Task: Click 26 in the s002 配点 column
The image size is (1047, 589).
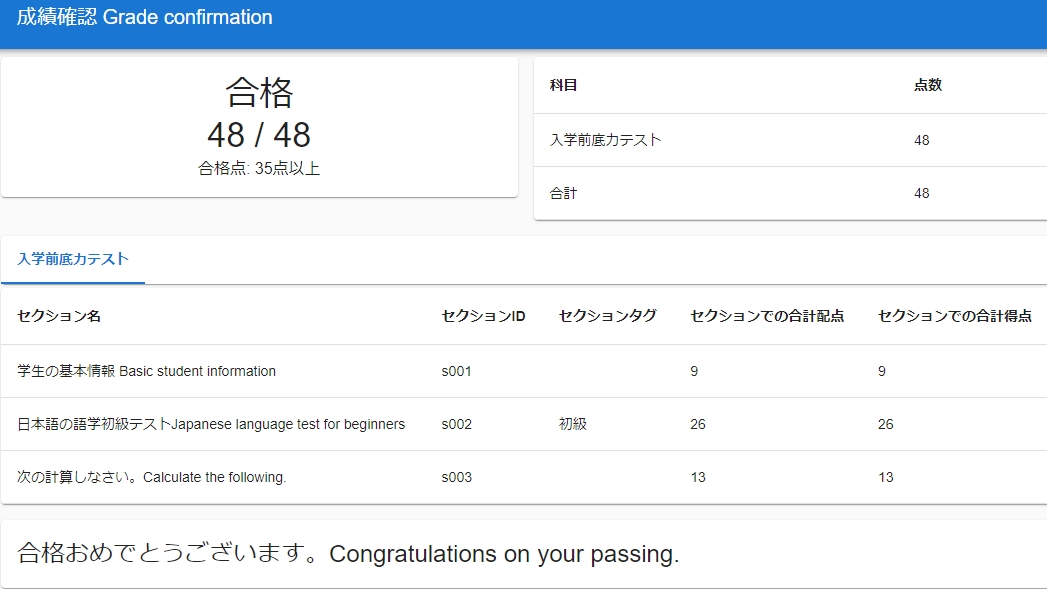Action: click(698, 424)
